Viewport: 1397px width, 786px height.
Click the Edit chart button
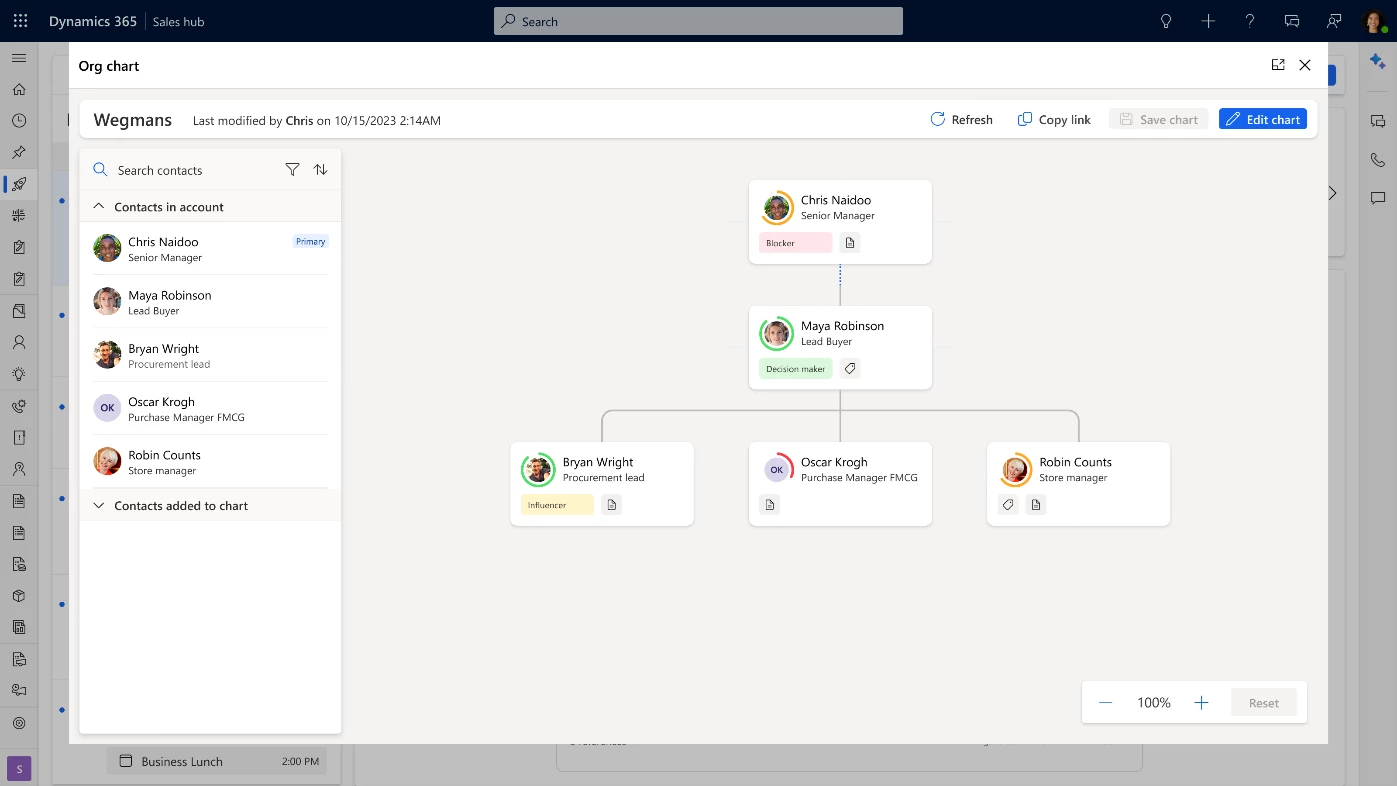1263,118
